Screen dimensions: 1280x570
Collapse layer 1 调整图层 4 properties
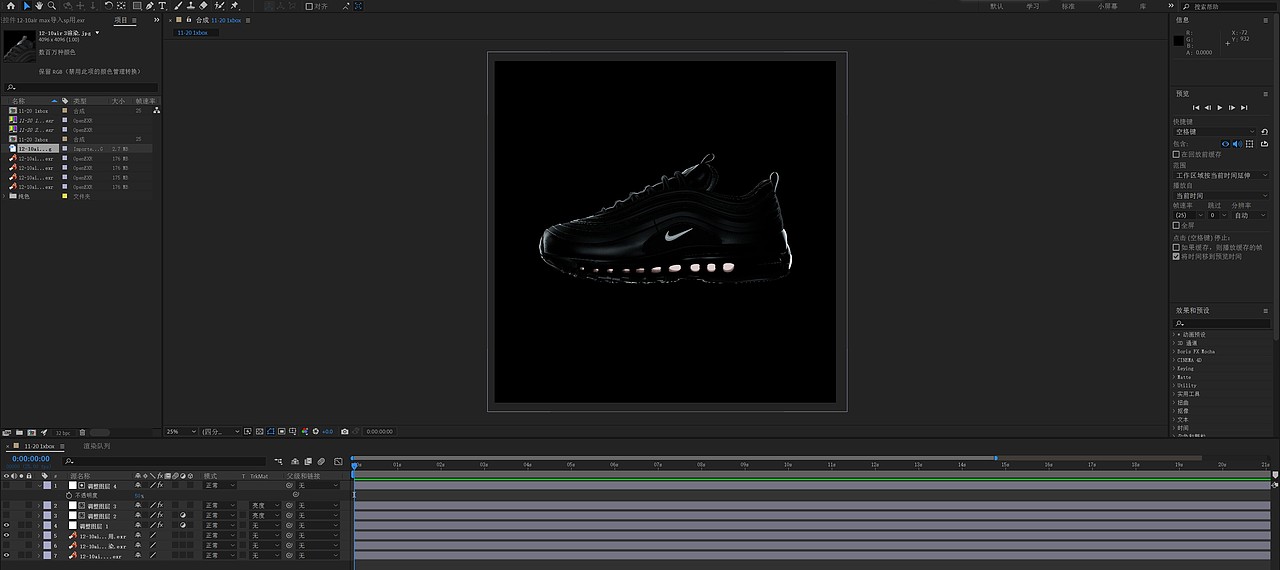point(40,485)
